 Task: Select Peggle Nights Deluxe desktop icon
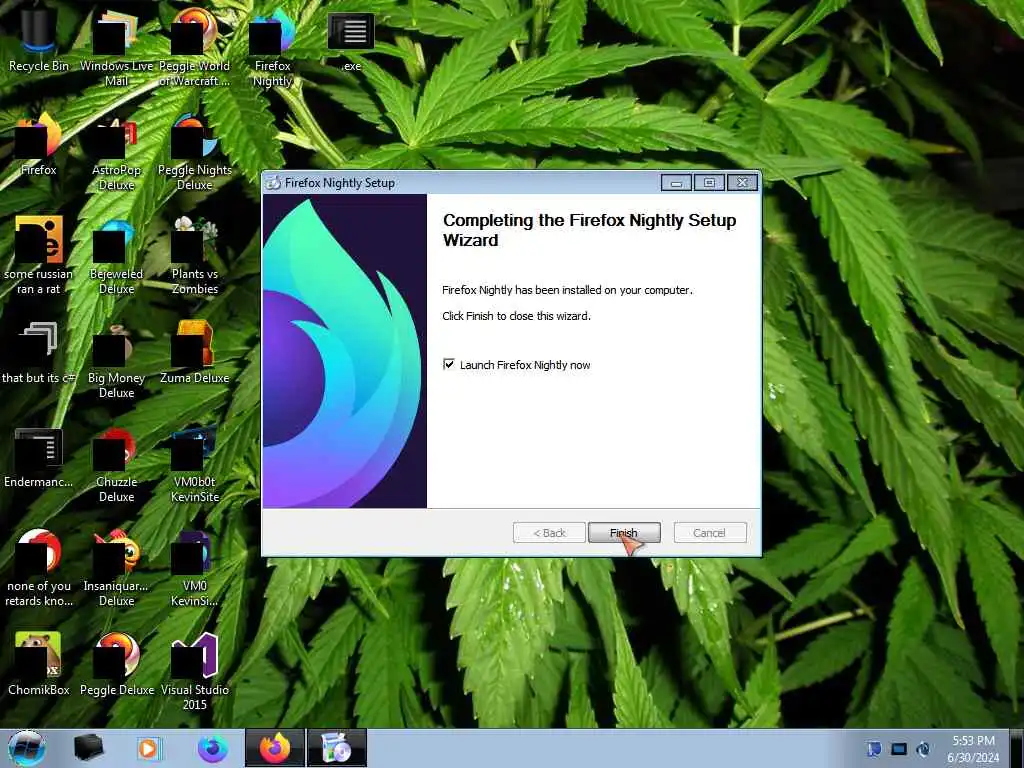coord(195,152)
